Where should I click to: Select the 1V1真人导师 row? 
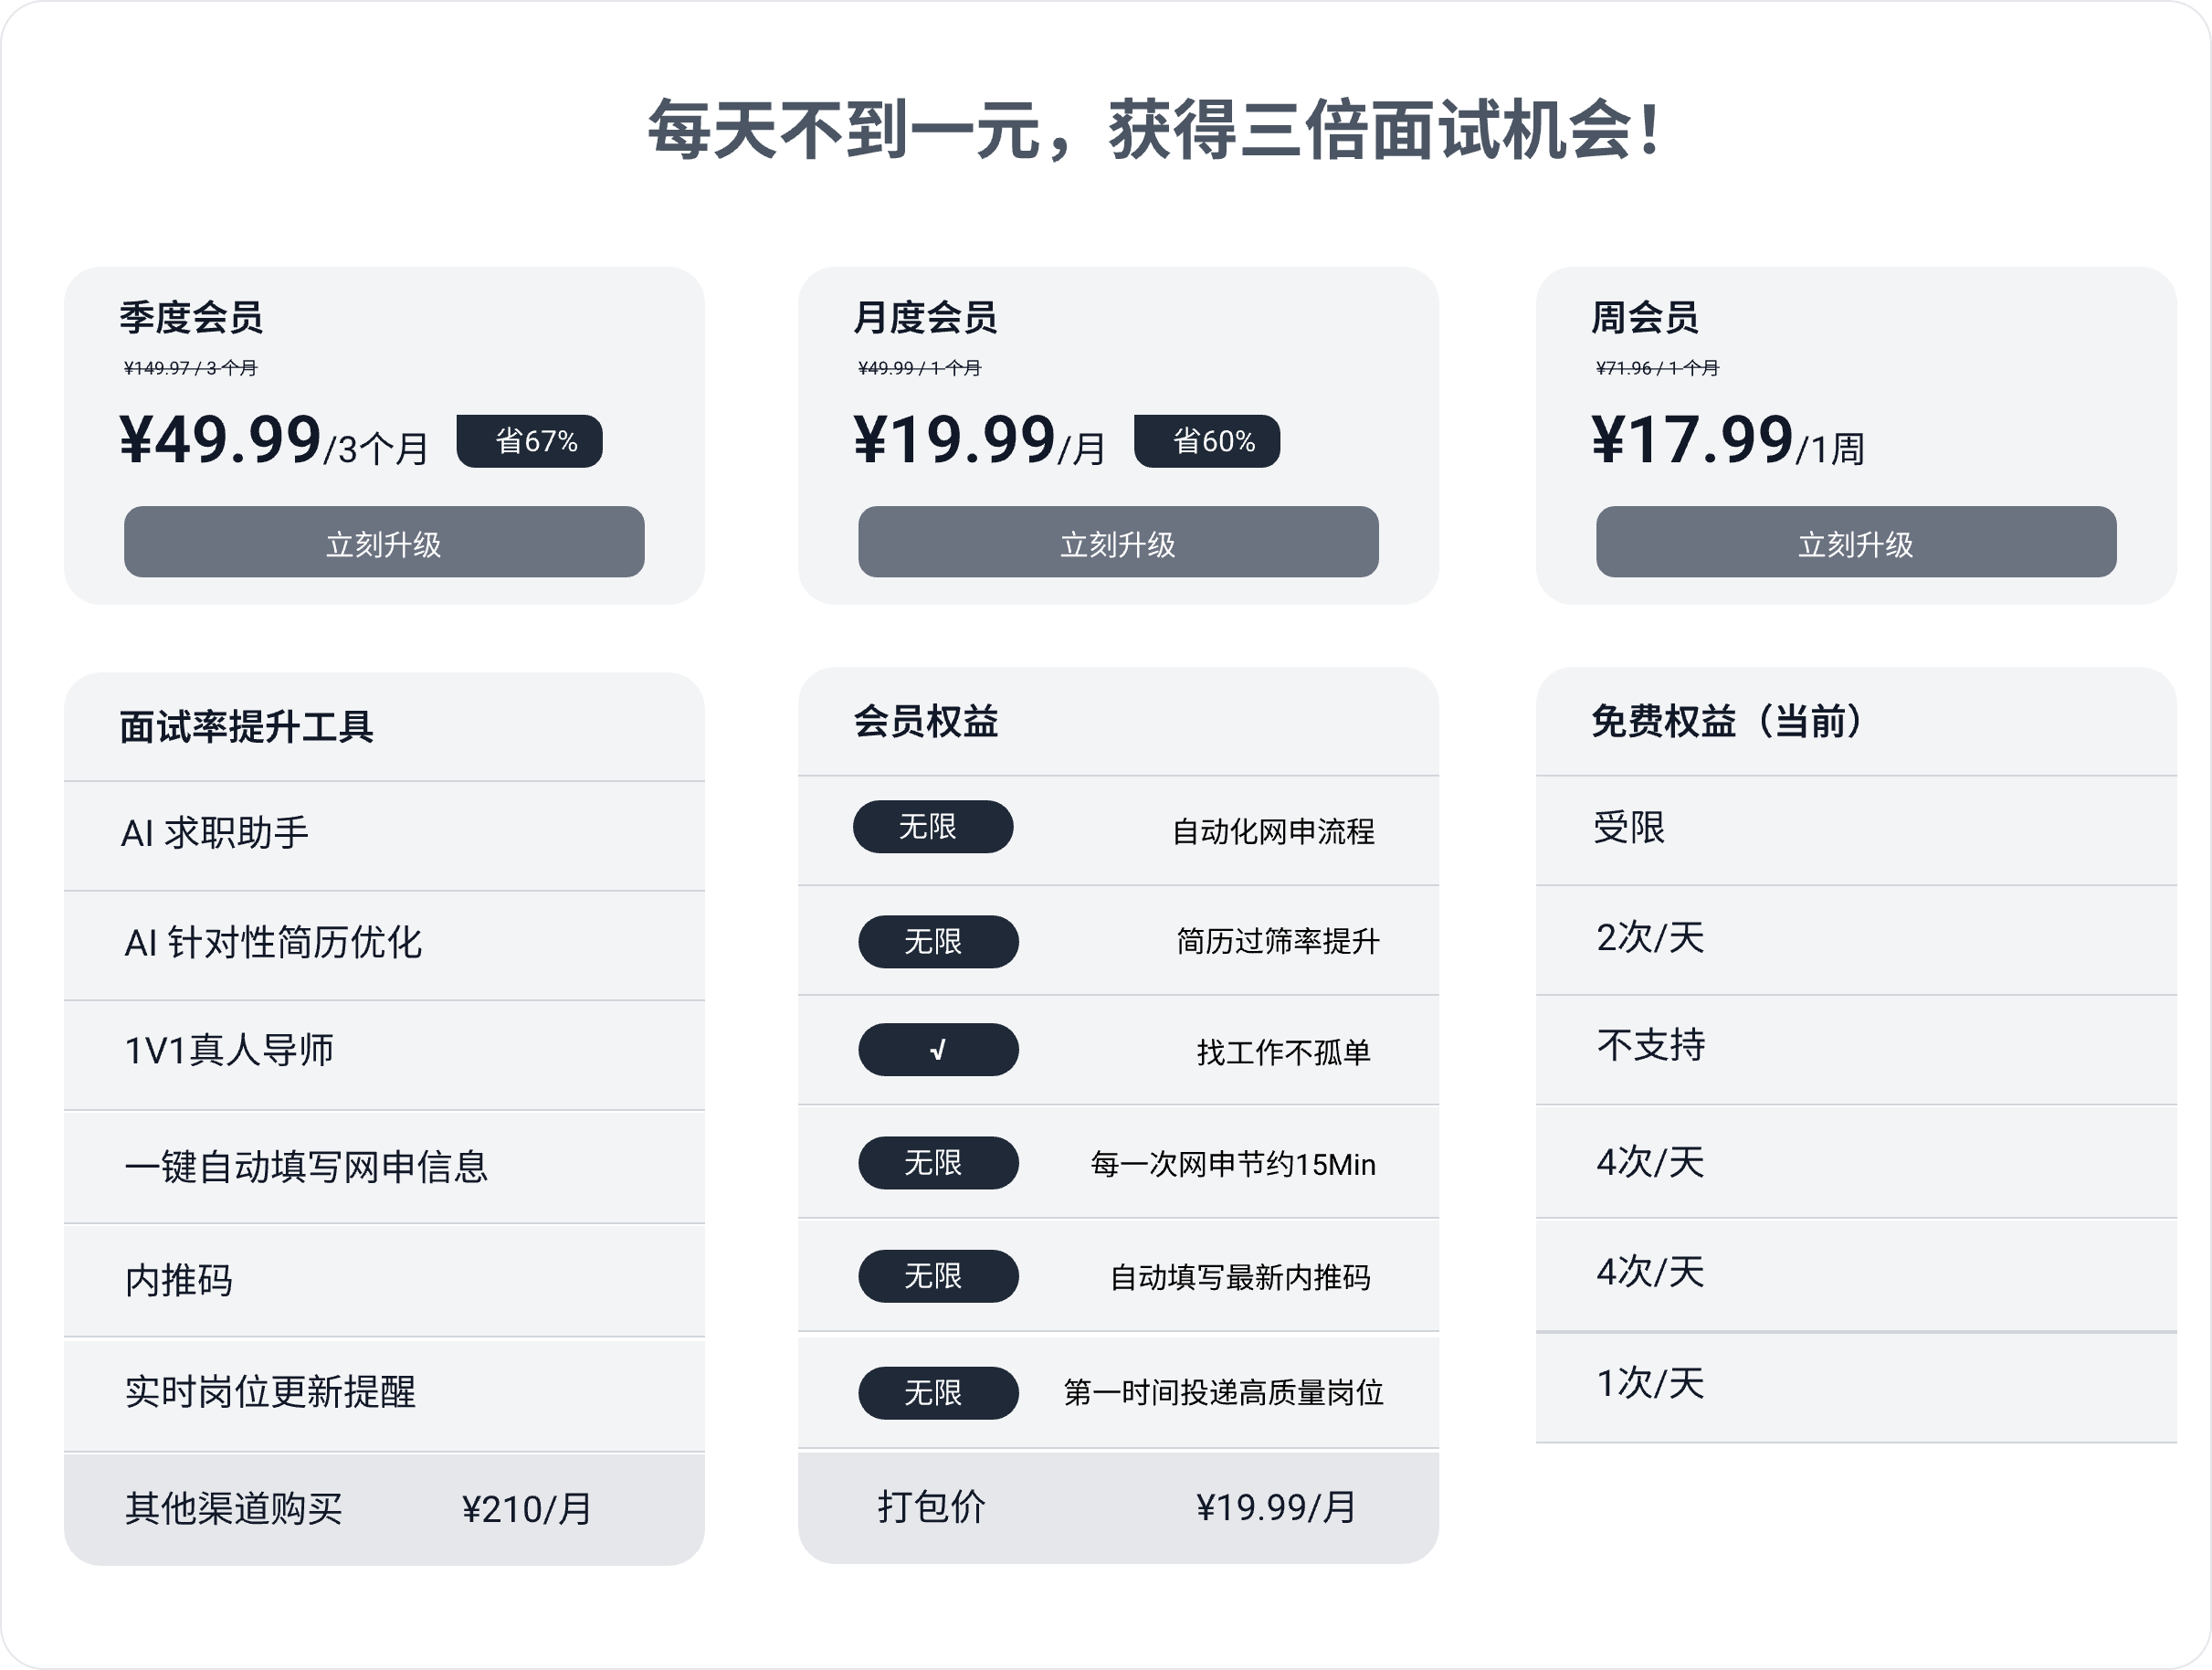coord(384,1055)
